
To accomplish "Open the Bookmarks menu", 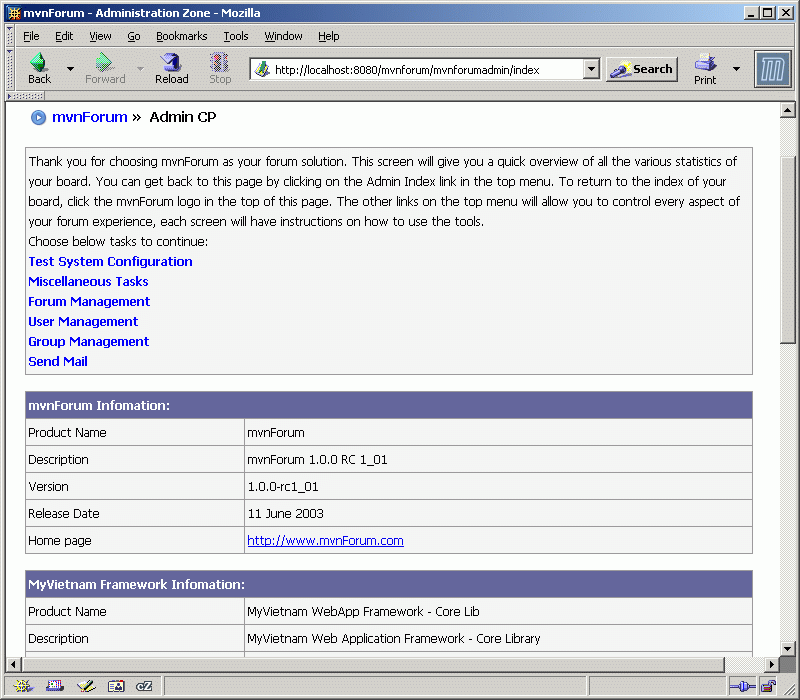I will (x=181, y=36).
